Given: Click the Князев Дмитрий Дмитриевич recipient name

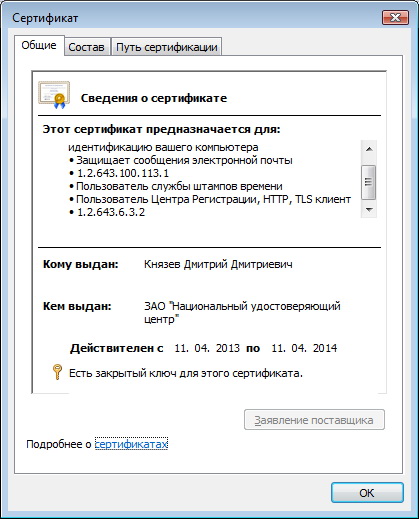Looking at the screenshot, I should (x=218, y=264).
